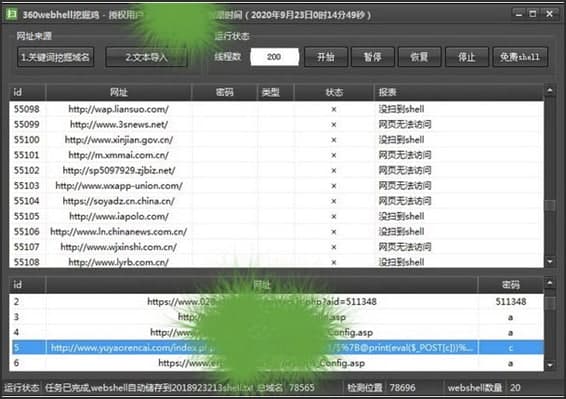Stop the task with 停止 button
This screenshot has width=566, height=399.
(x=467, y=57)
